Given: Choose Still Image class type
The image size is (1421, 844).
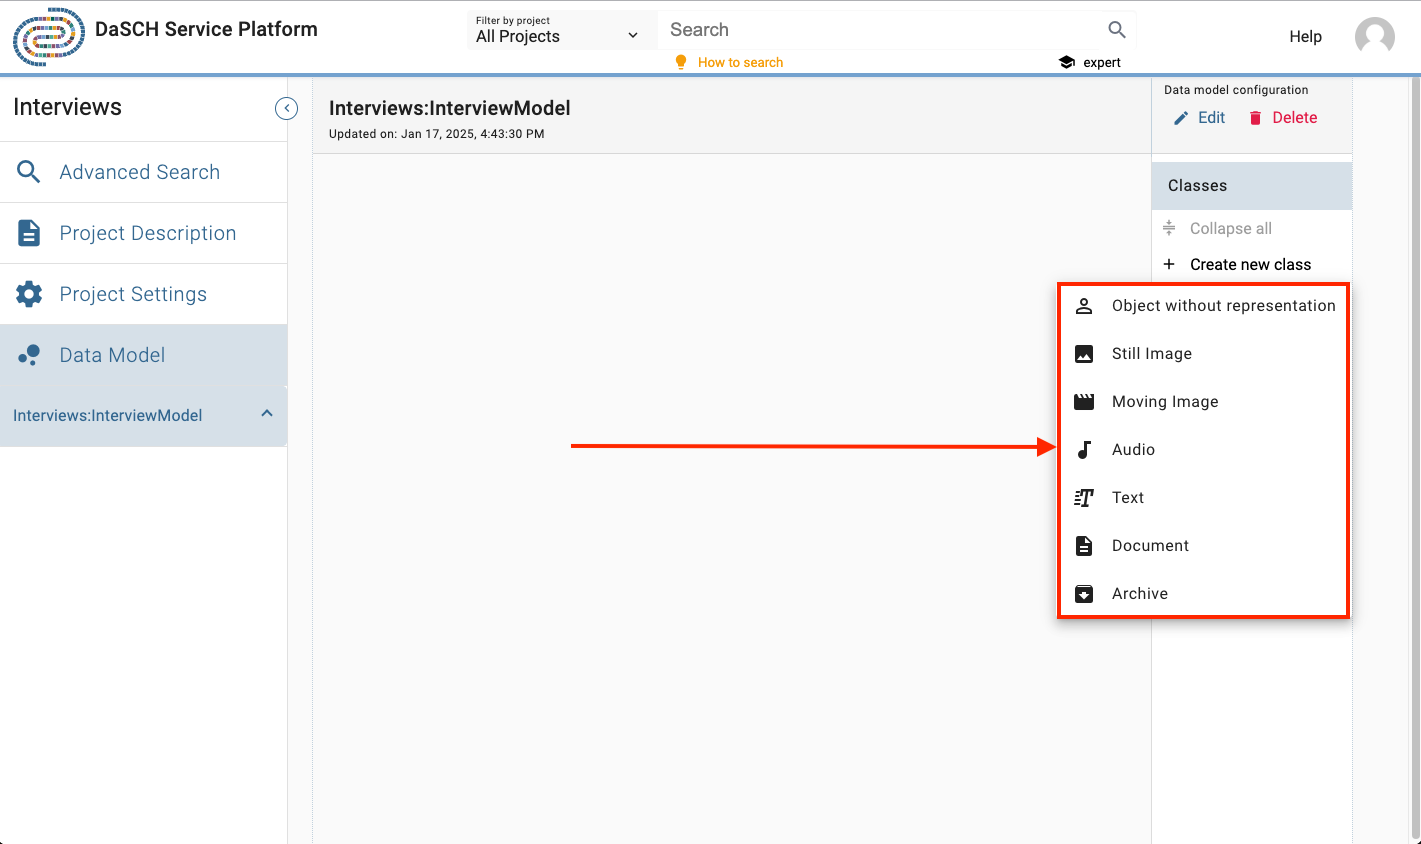Looking at the screenshot, I should click(x=1151, y=354).
